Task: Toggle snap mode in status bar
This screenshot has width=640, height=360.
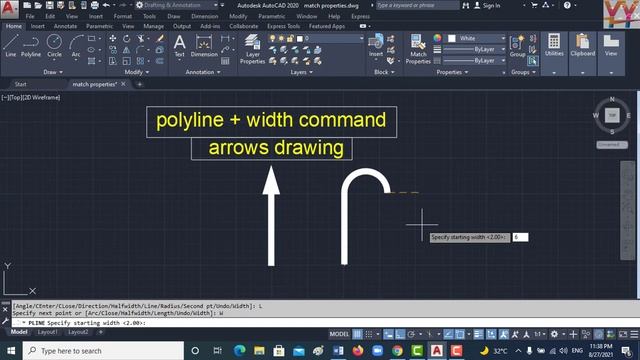Action: tap(369, 334)
